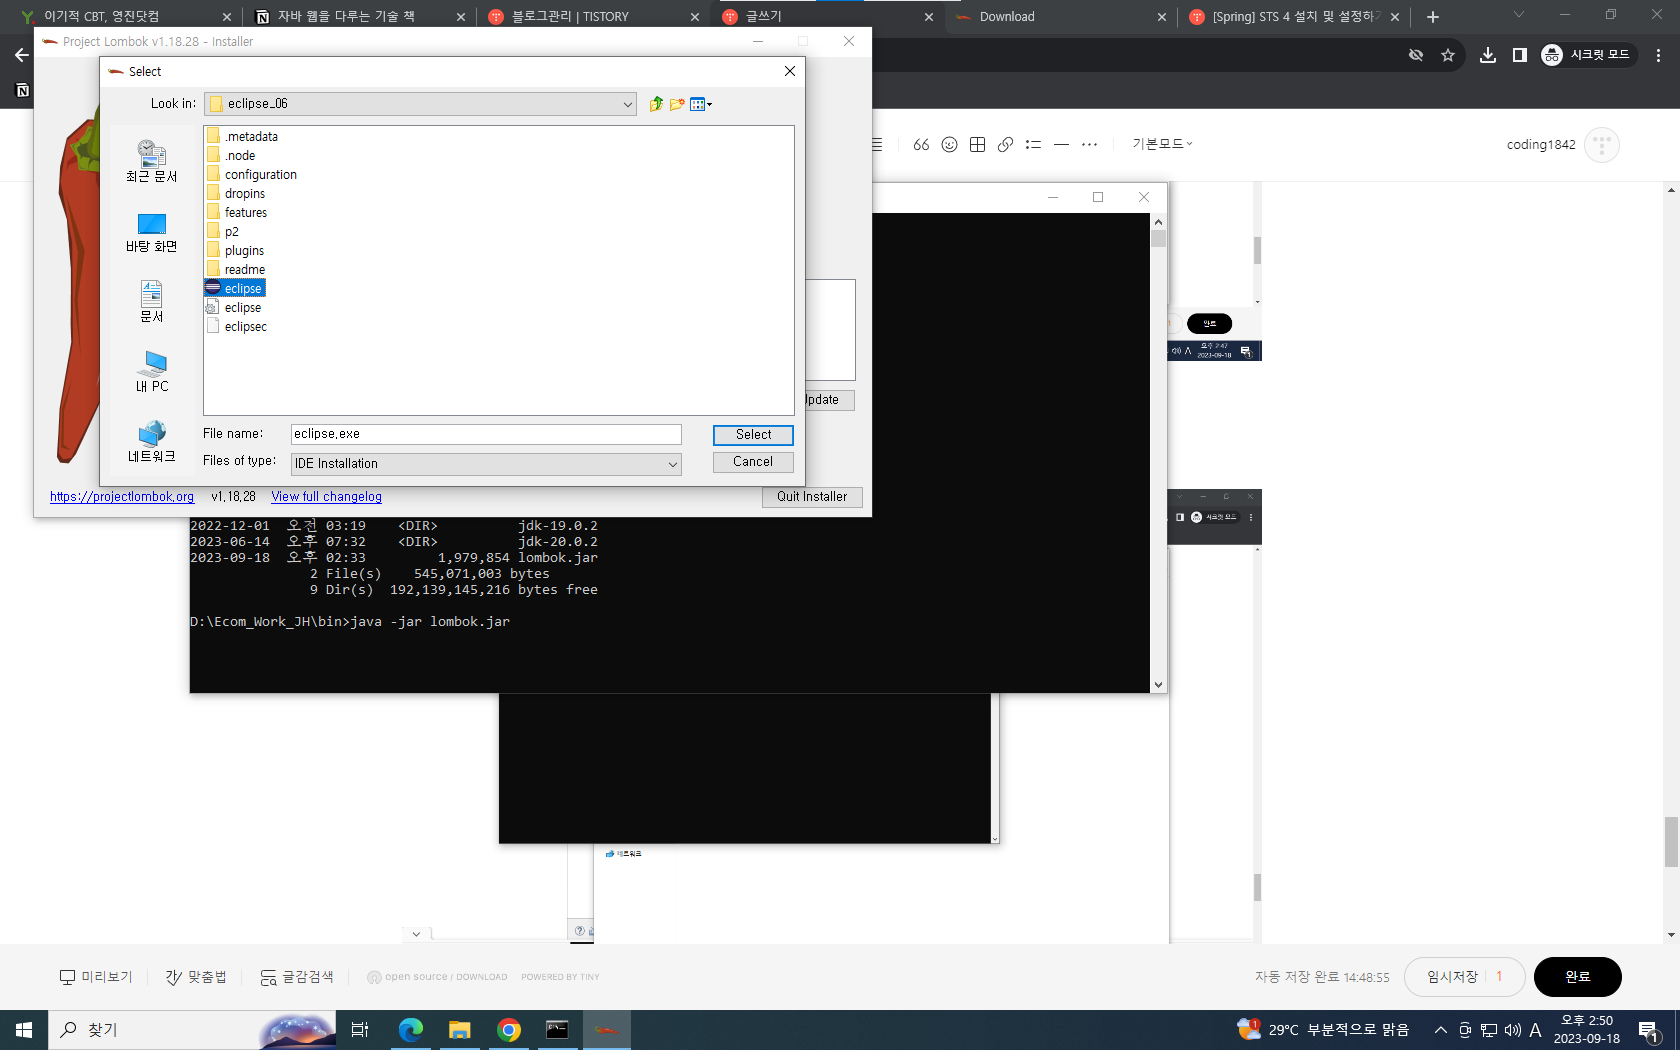The width and height of the screenshot is (1680, 1050).
Task: Go to desktop (바탕 화면) shortcut
Action: (151, 233)
